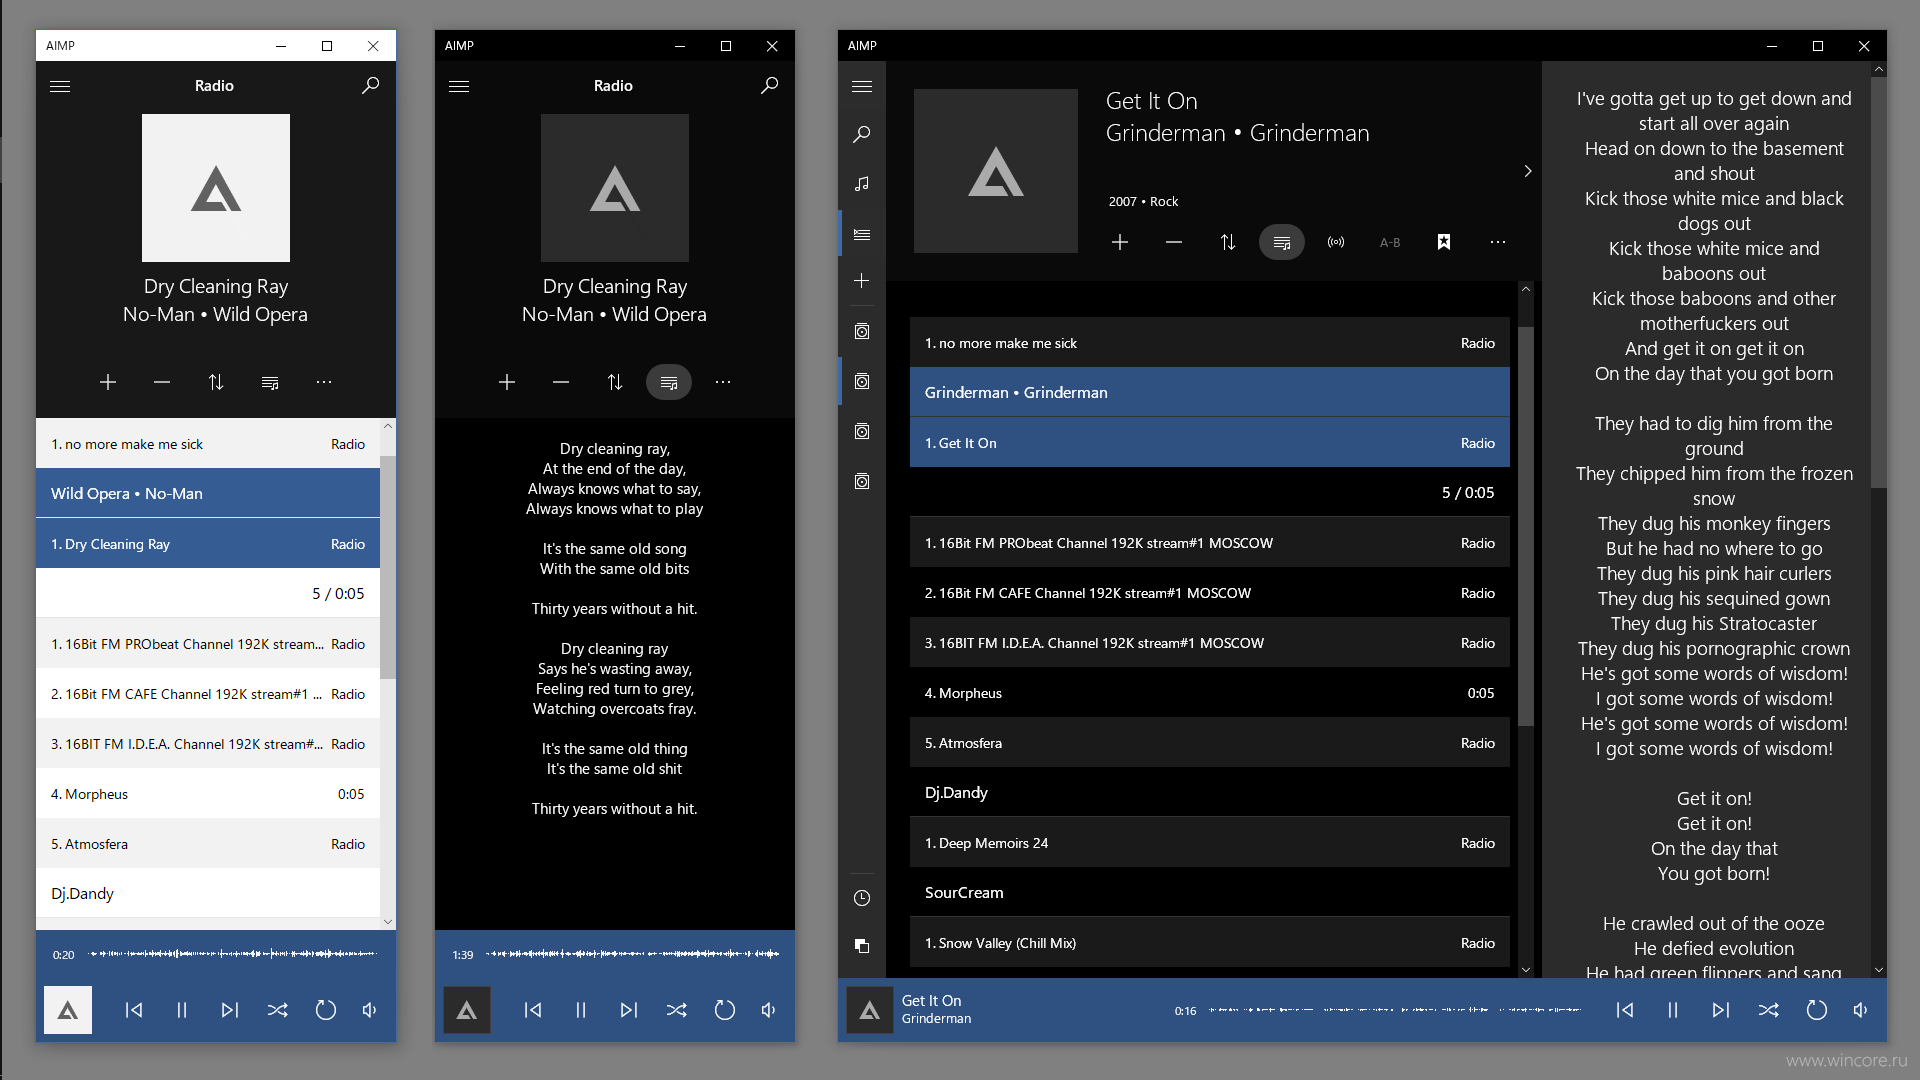This screenshot has width=1920, height=1080.
Task: Open more options ellipsis in wide window toolbar
Action: click(1498, 242)
